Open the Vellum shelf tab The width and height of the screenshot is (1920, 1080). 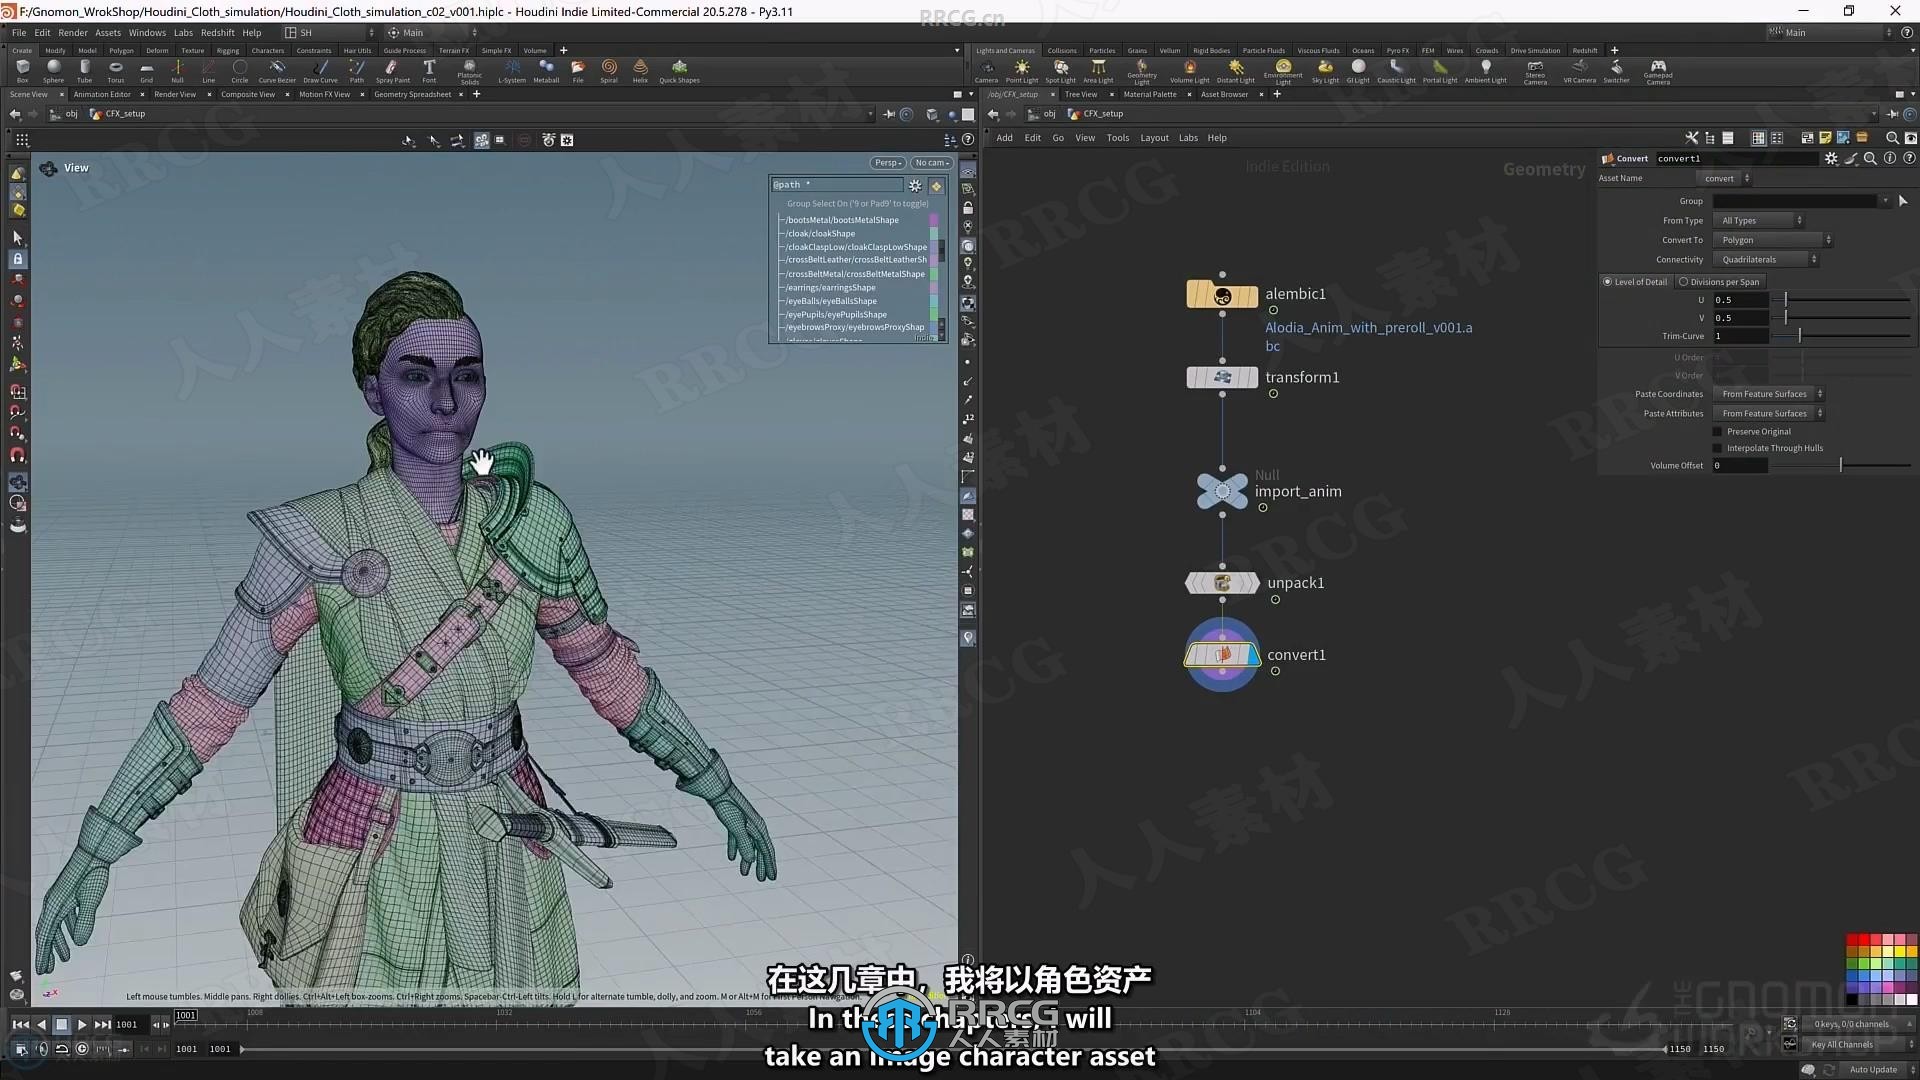[1170, 51]
